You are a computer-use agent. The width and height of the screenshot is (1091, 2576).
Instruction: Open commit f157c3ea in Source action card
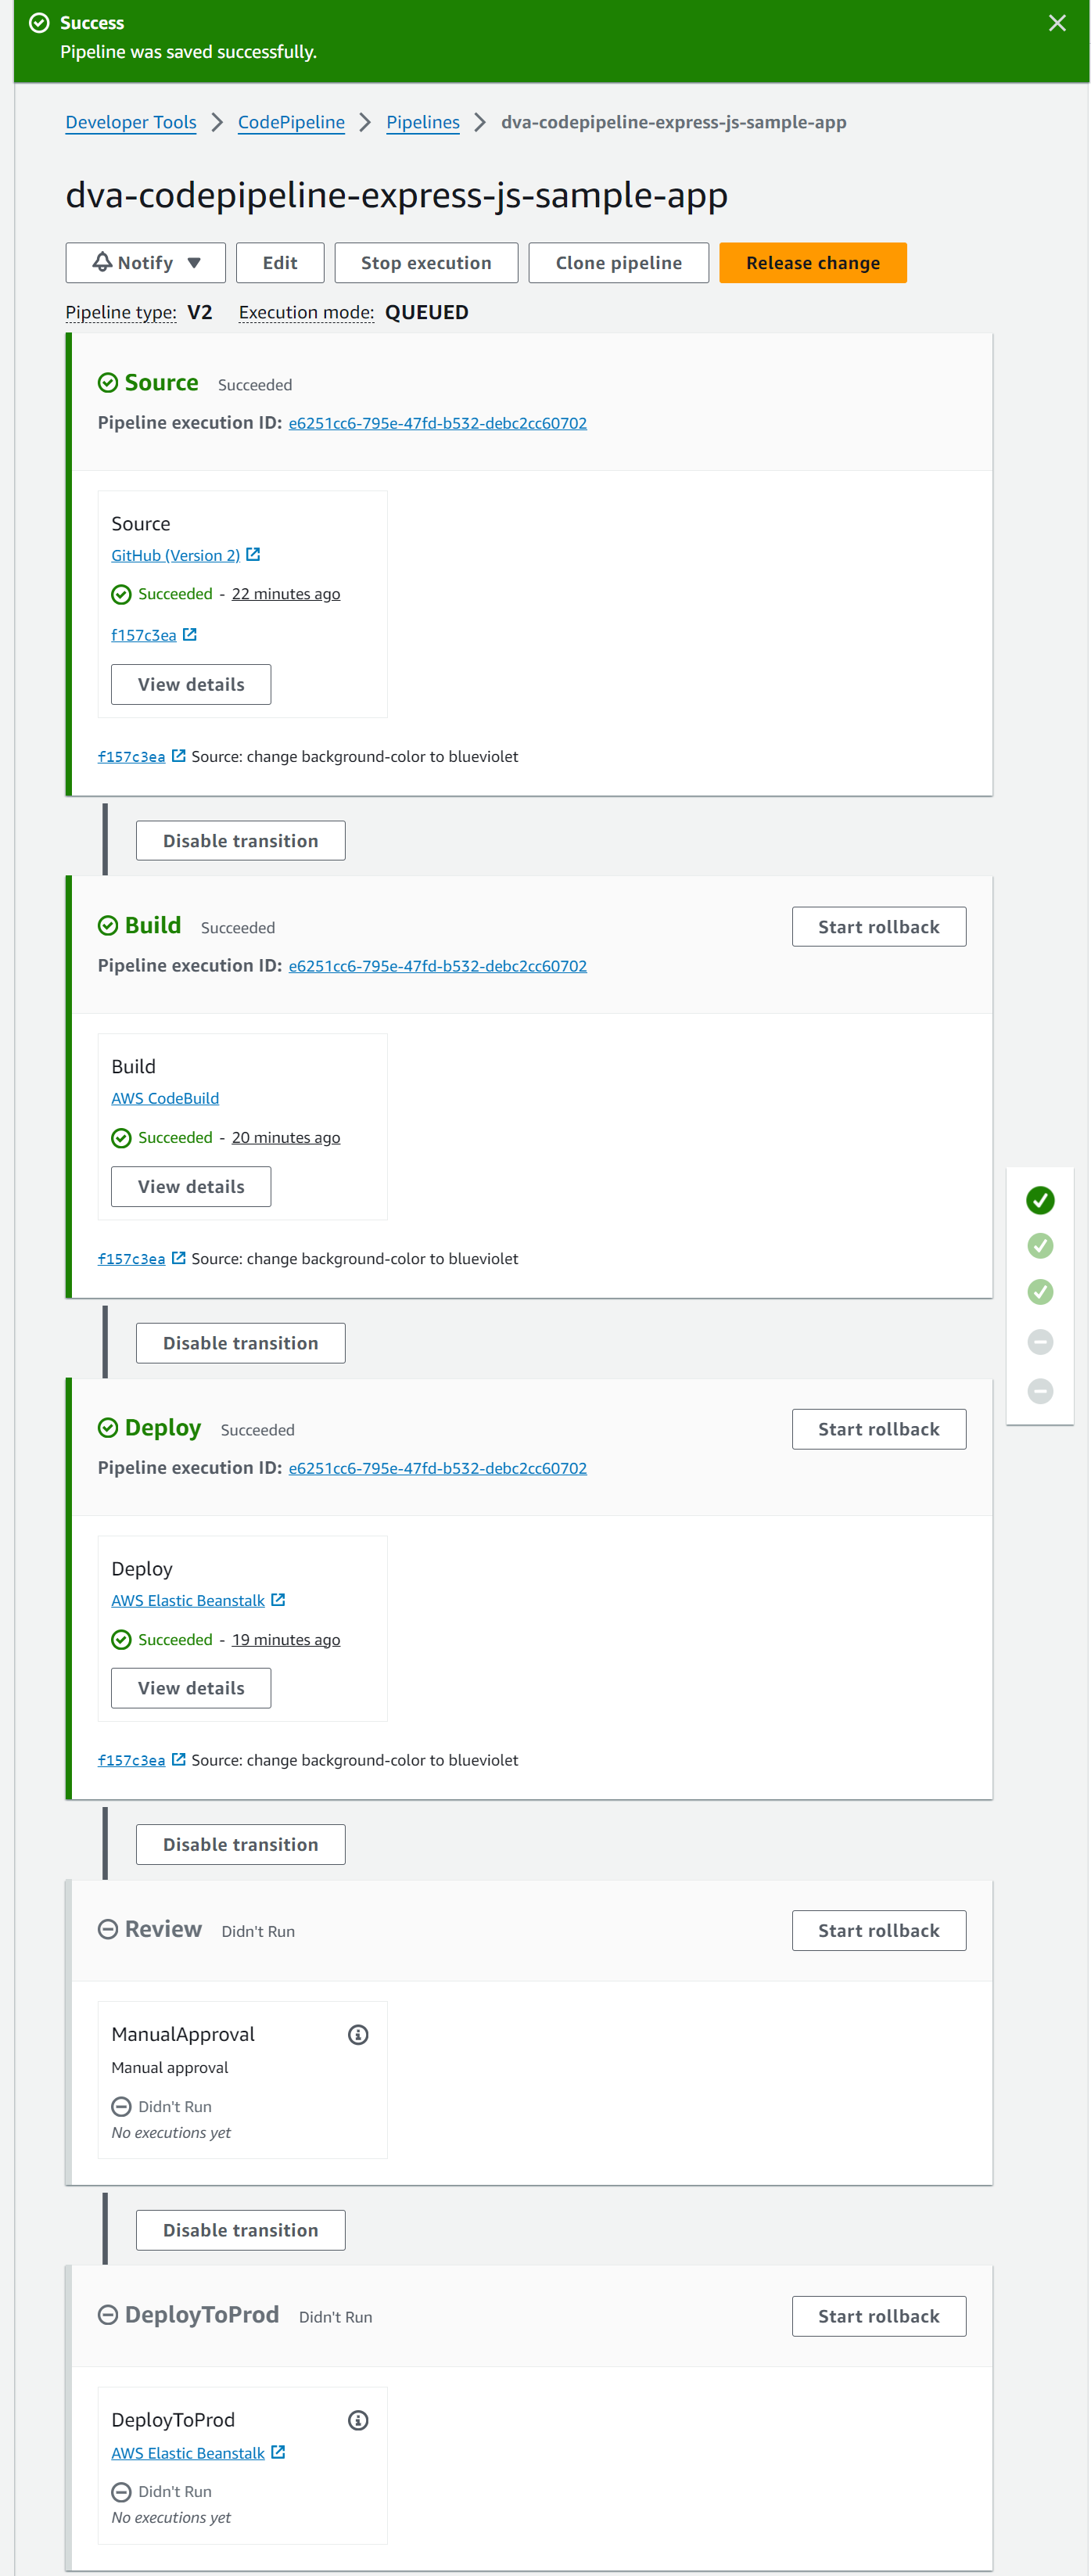[144, 635]
